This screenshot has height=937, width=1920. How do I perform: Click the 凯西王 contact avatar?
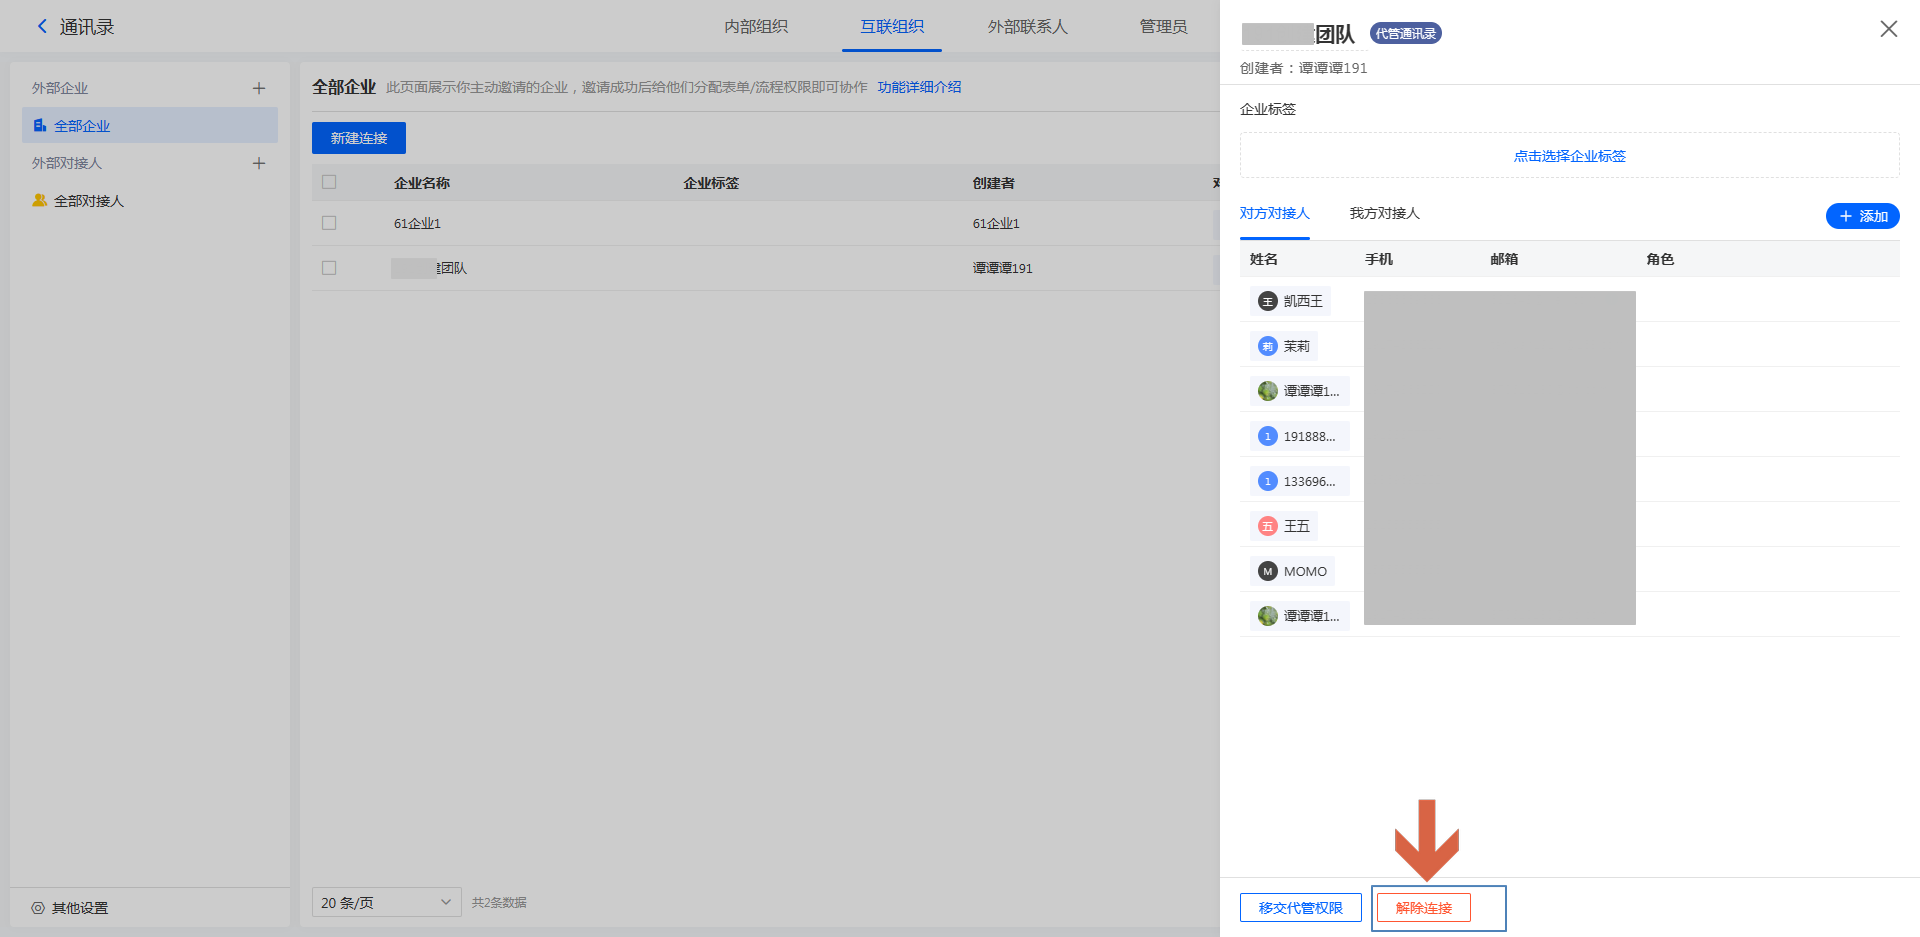coord(1268,301)
